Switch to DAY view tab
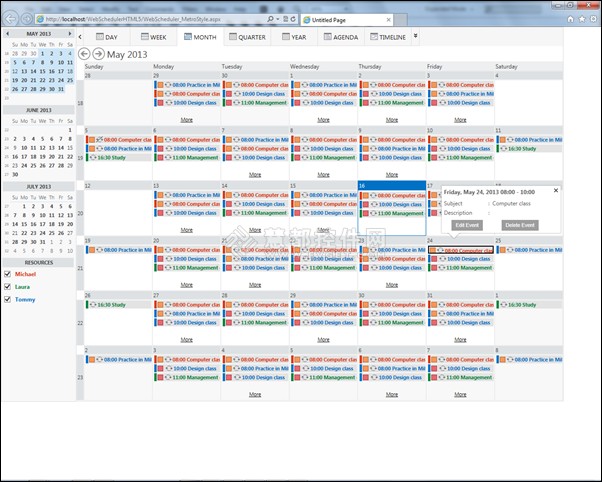Image resolution: width=602 pixels, height=482 pixels. click(x=107, y=37)
